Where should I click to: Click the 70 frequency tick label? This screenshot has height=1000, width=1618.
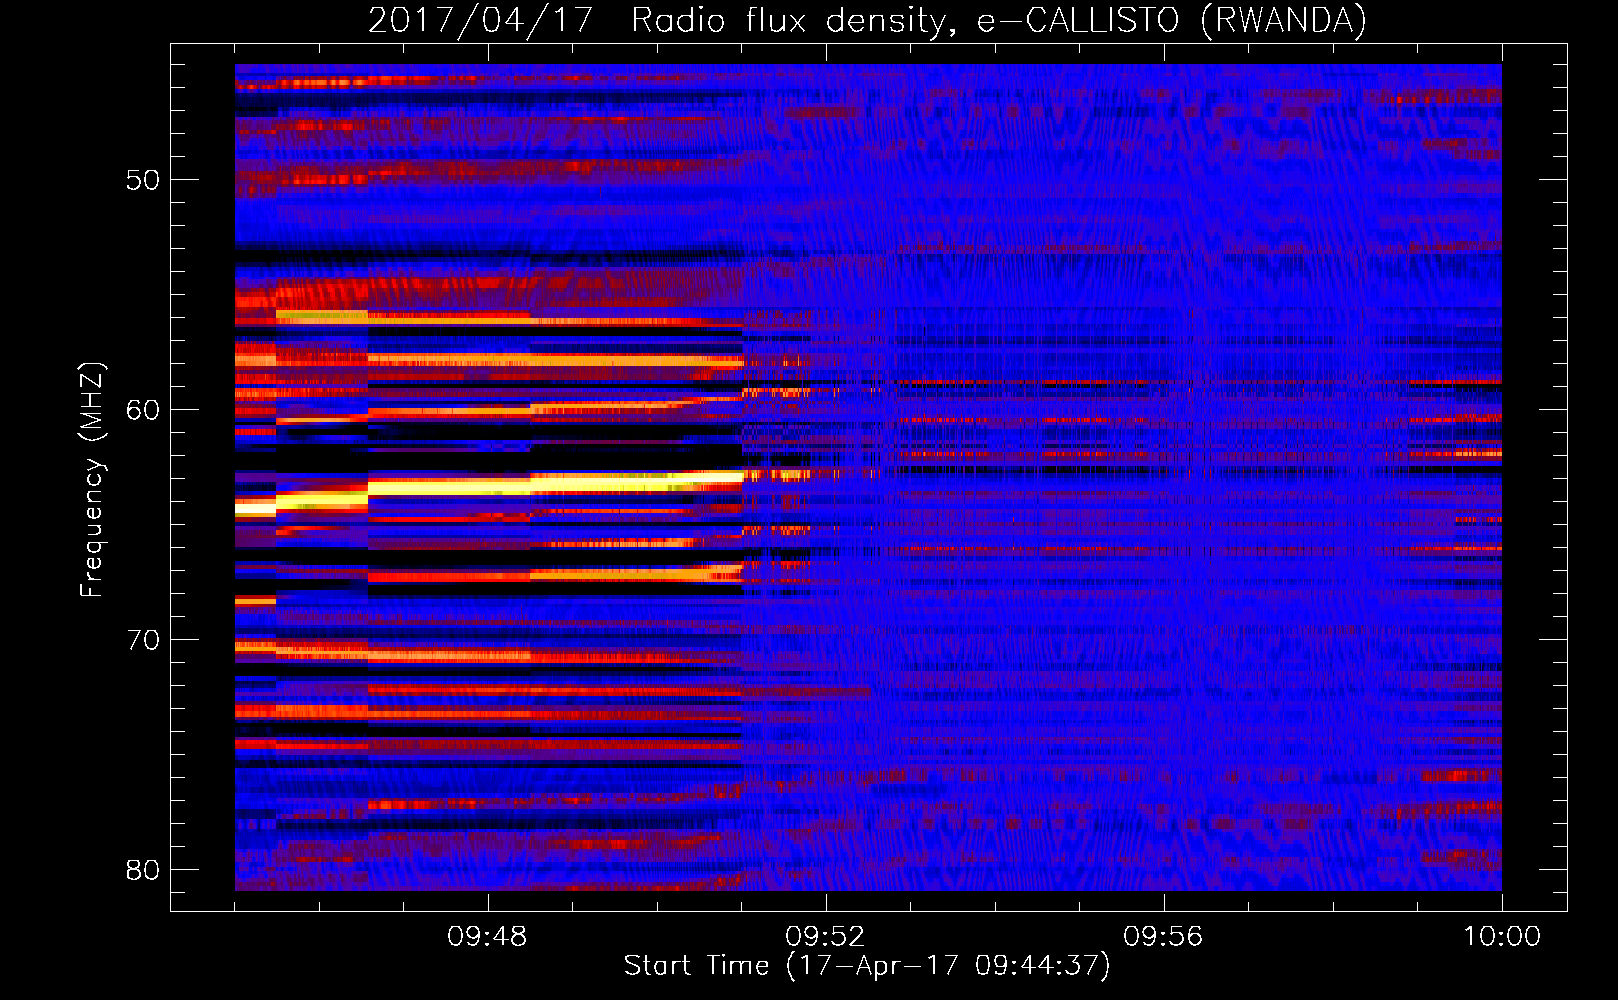coord(143,640)
